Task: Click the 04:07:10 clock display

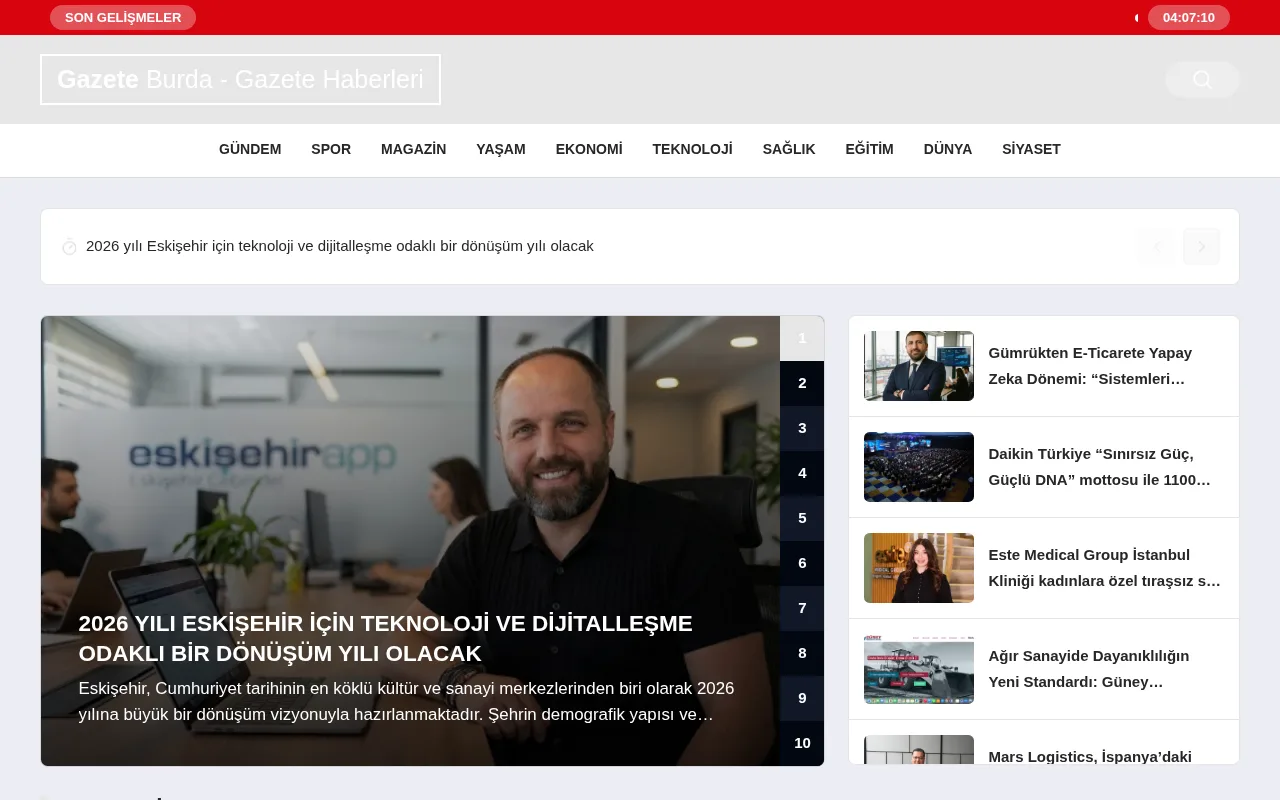Action: 1189,17
